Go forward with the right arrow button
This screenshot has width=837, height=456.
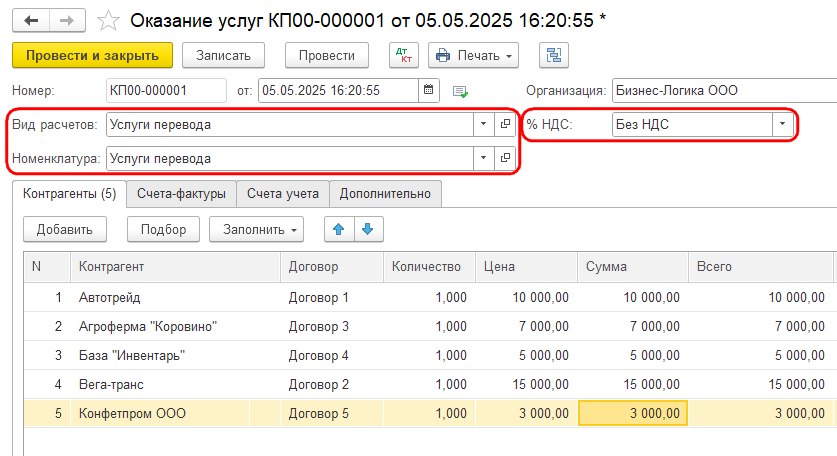(x=67, y=21)
